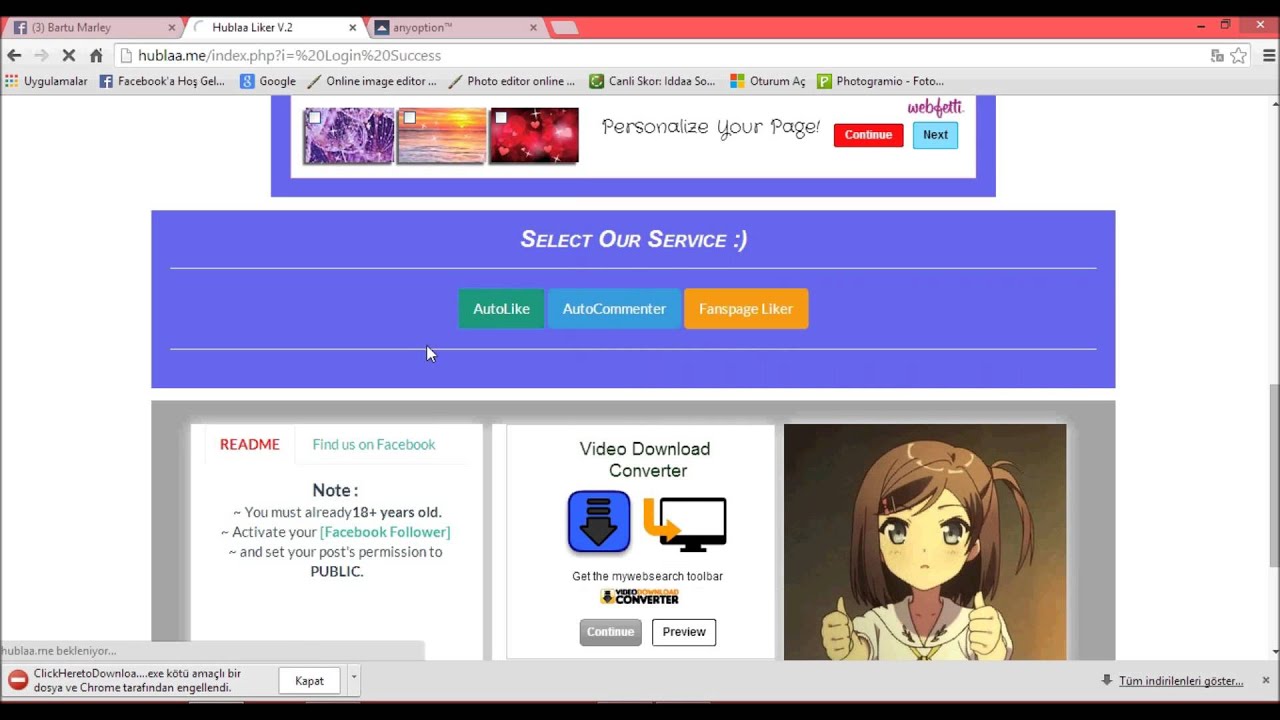Dismiss blocked download with Kapat
This screenshot has height=720, width=1280.
coord(309,681)
